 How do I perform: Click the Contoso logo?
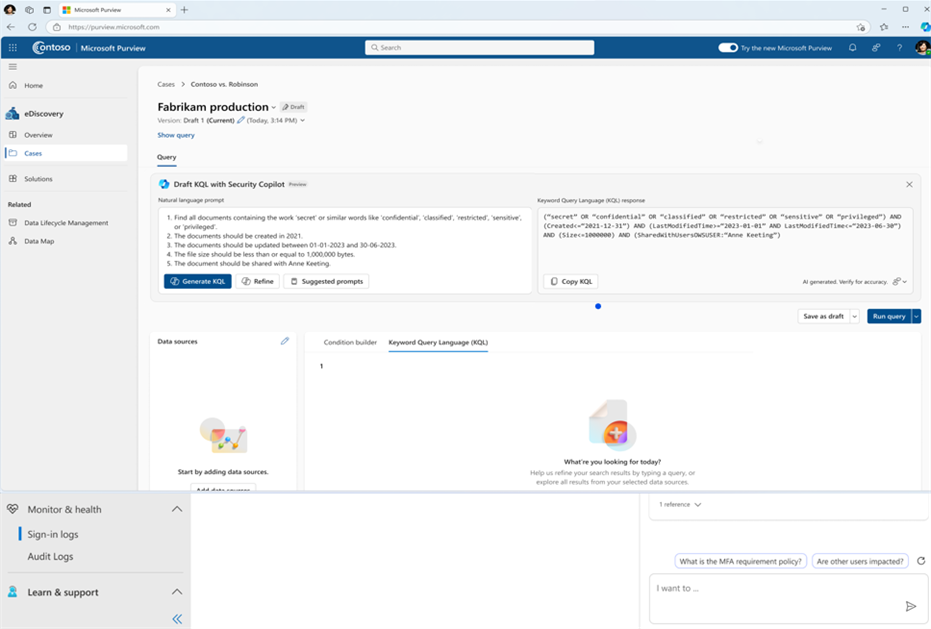coord(51,48)
